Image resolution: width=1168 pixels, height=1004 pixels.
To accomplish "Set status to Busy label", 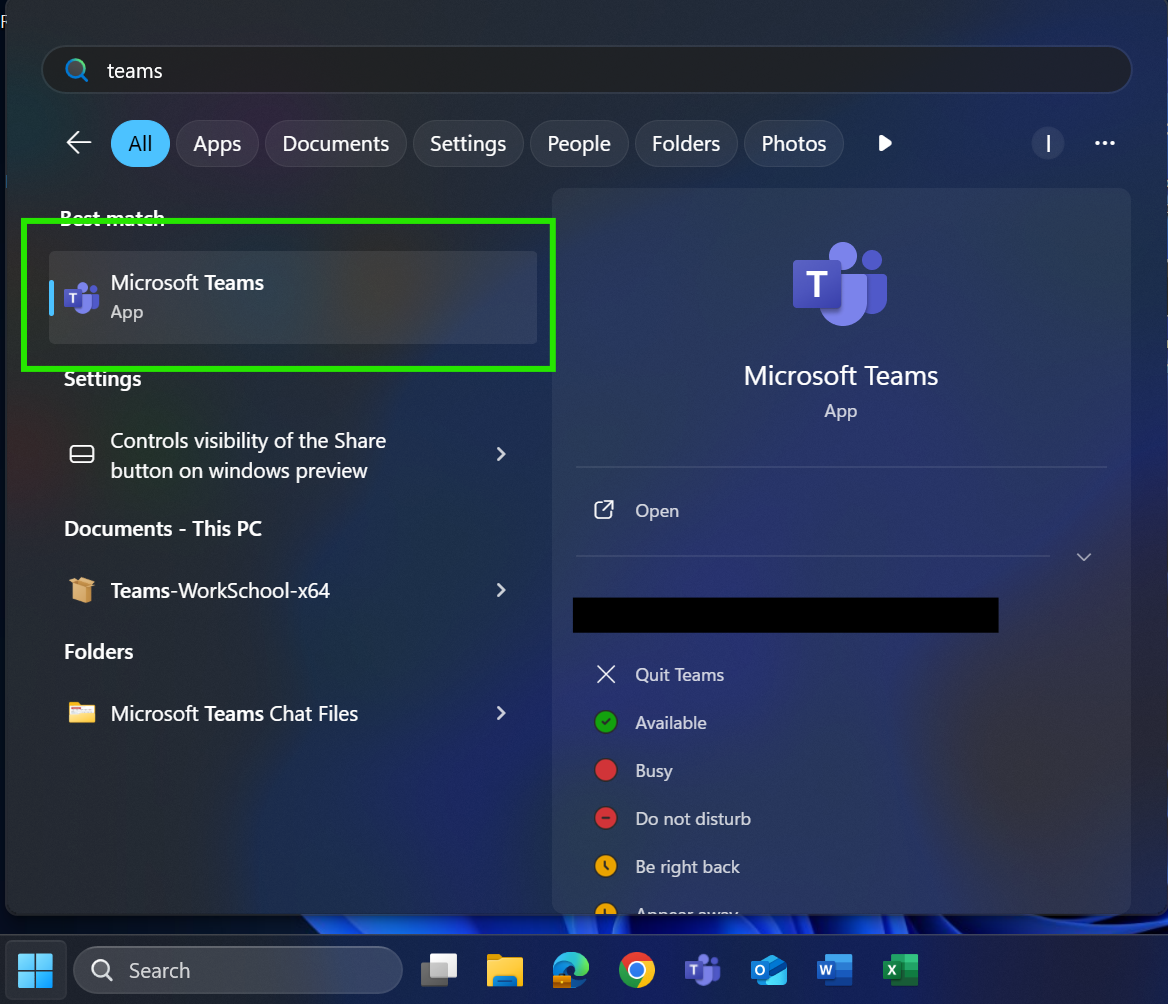I will point(653,770).
